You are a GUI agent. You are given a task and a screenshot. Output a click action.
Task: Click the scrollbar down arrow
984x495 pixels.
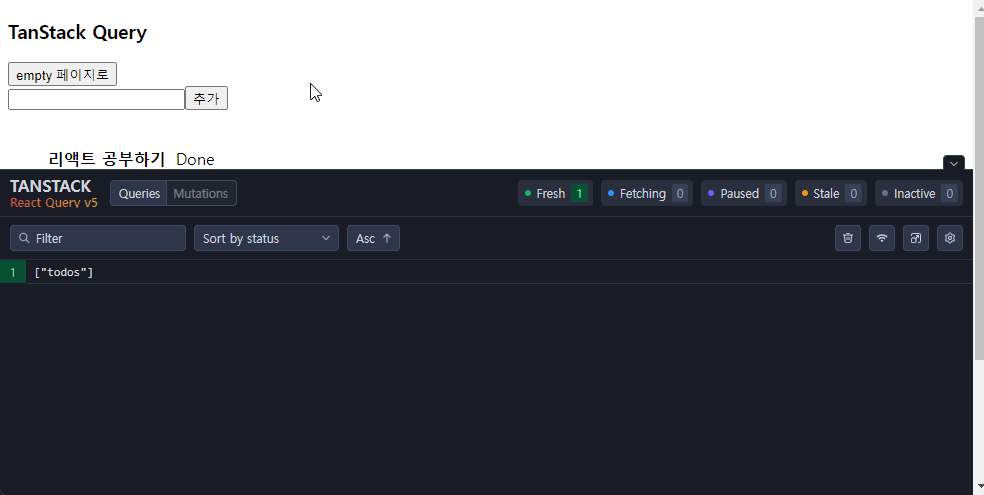[978, 487]
